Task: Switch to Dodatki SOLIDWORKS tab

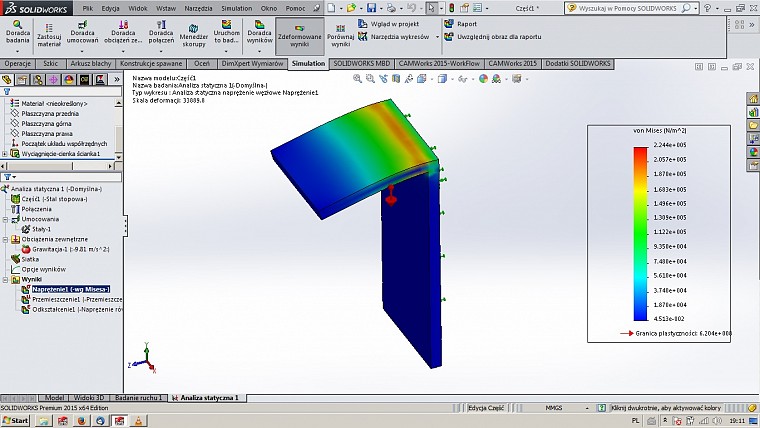Action: pos(578,63)
